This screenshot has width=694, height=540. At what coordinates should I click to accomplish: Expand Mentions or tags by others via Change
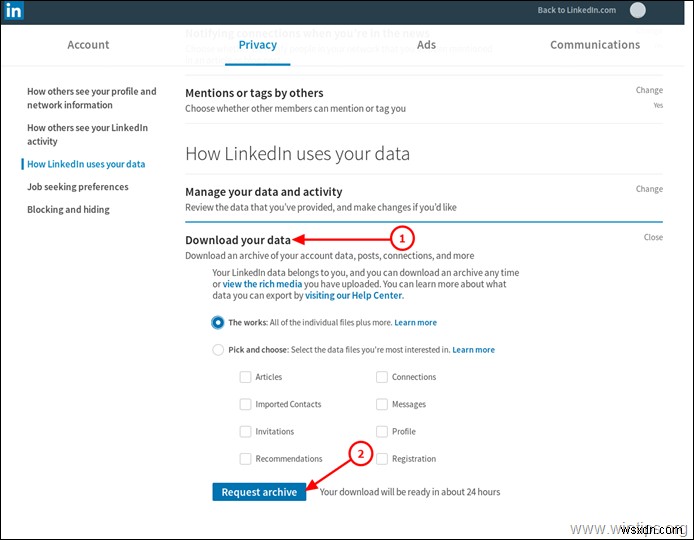[649, 91]
